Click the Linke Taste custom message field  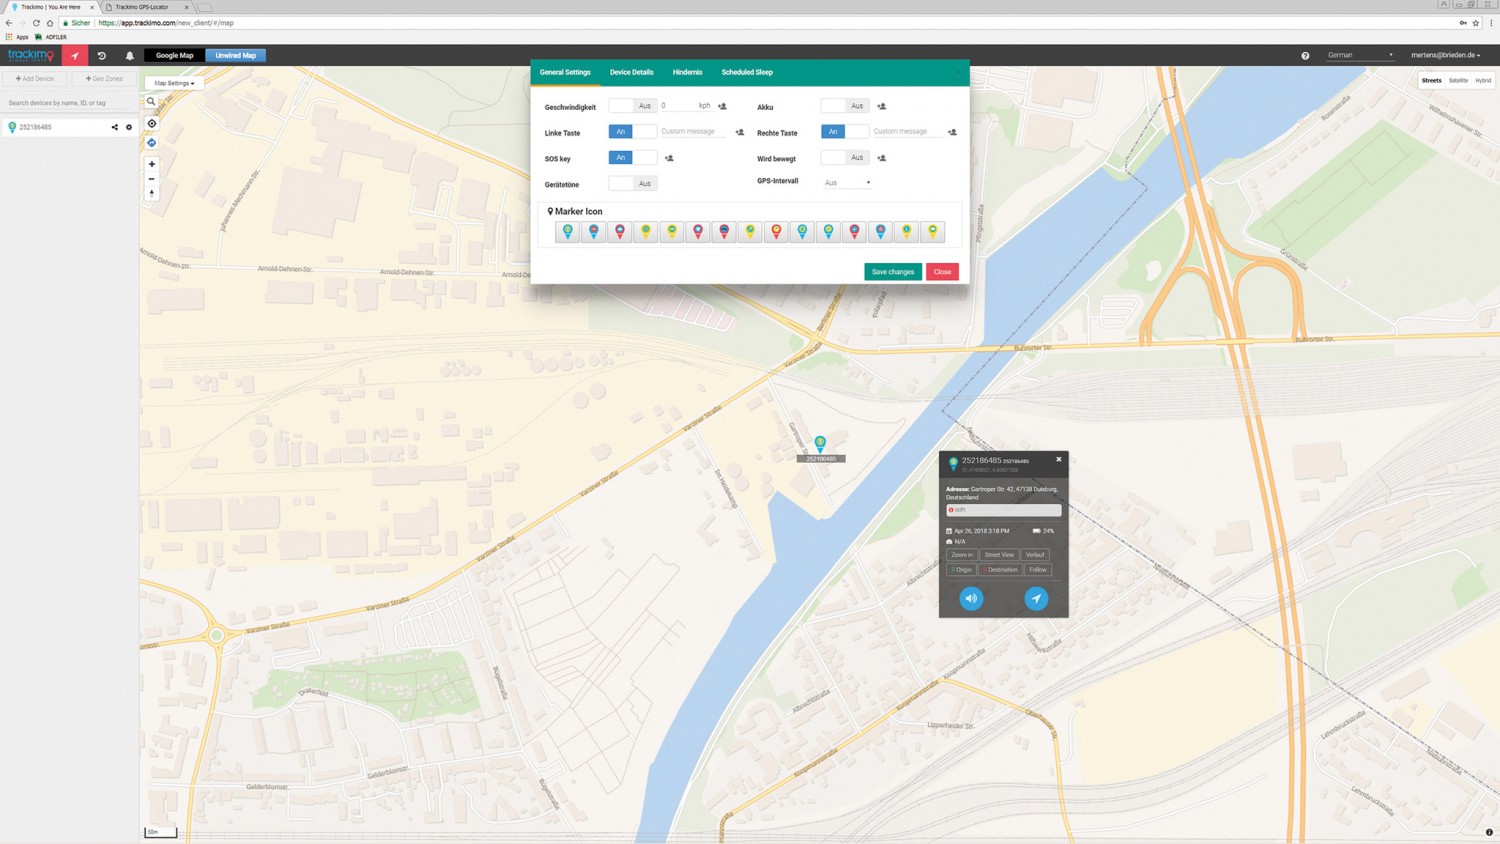pyautogui.click(x=694, y=132)
